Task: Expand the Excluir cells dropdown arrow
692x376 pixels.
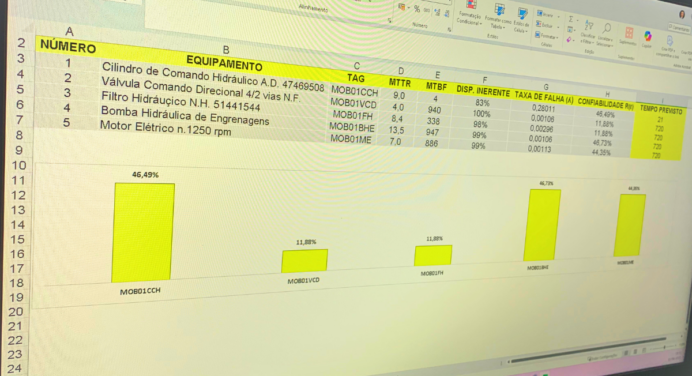Action: click(x=558, y=27)
